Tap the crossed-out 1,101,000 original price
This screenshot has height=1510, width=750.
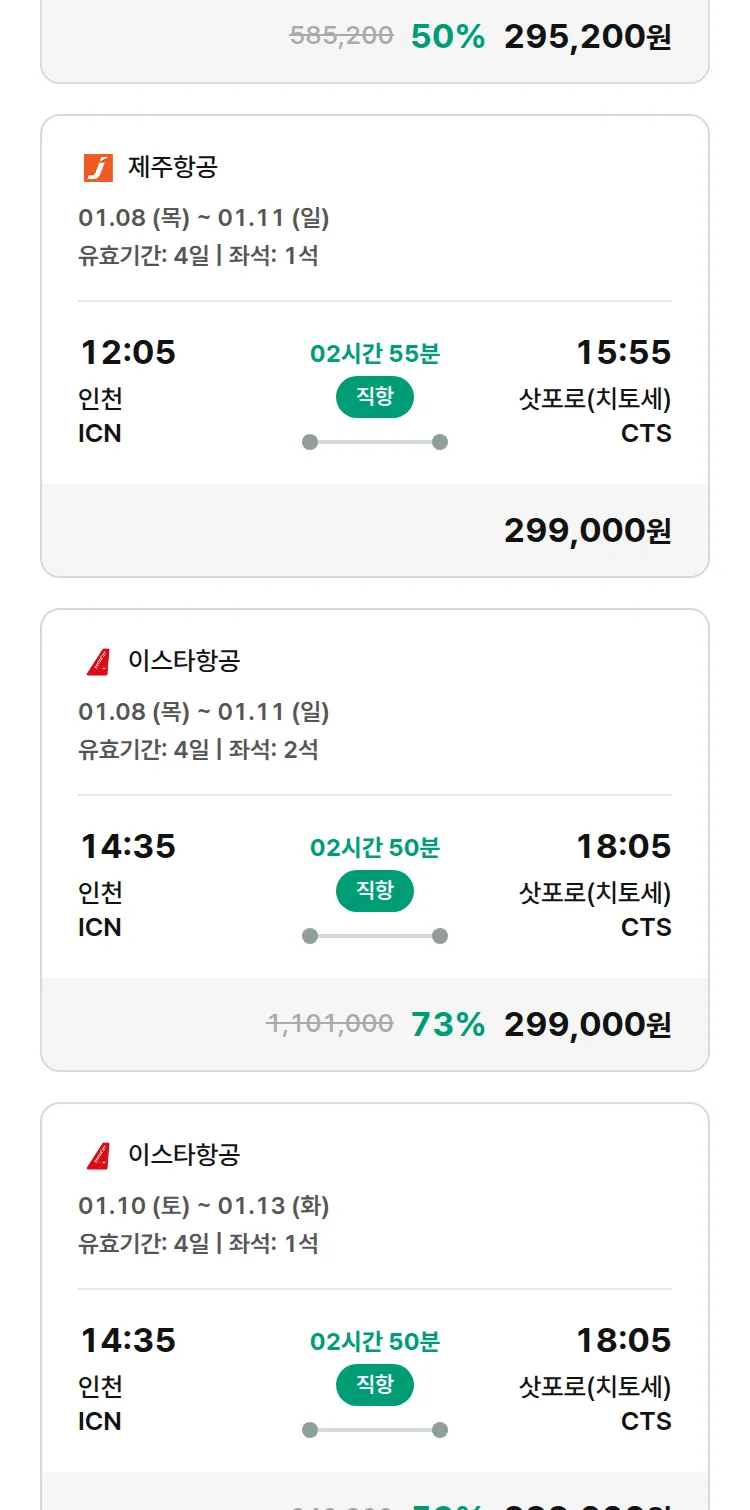(x=329, y=1024)
